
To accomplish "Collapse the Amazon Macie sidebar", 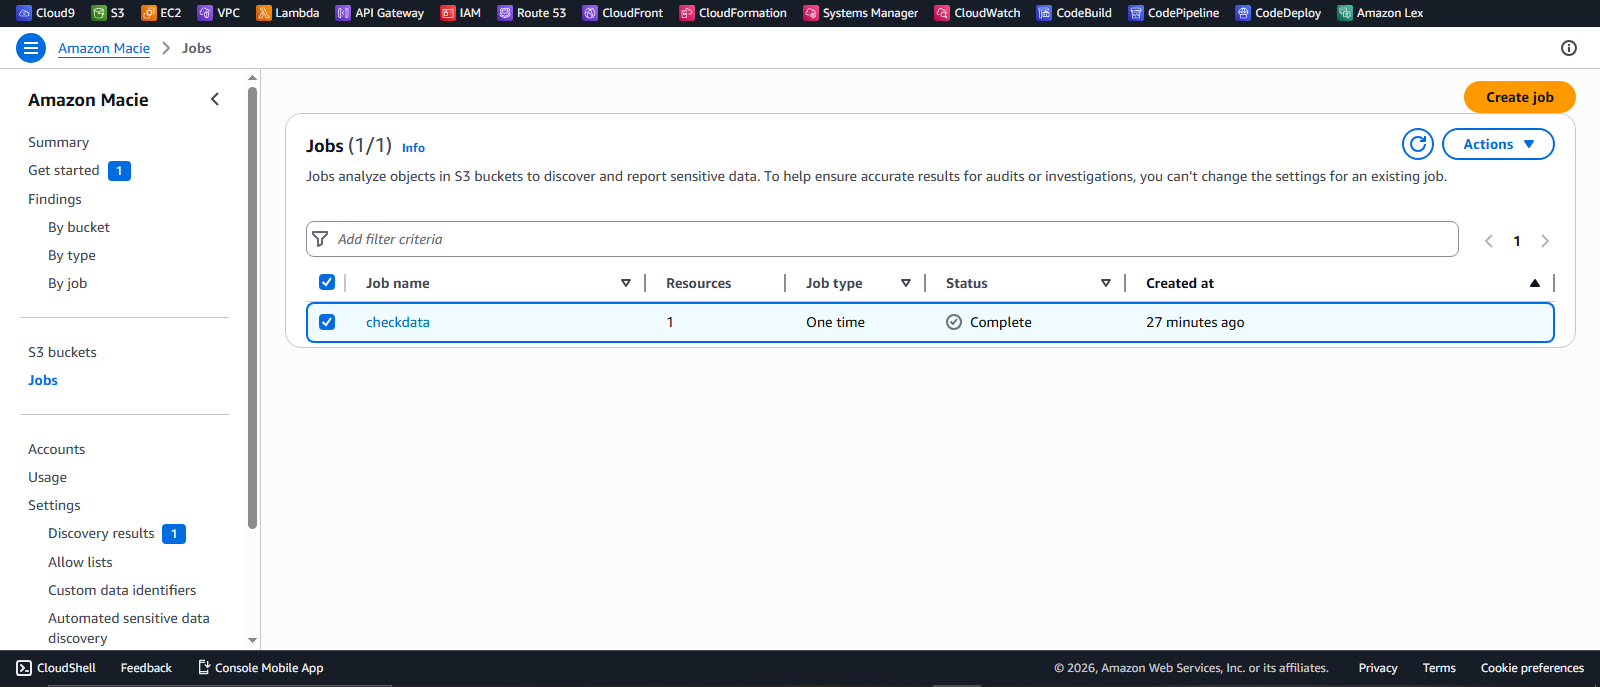I will coord(215,99).
